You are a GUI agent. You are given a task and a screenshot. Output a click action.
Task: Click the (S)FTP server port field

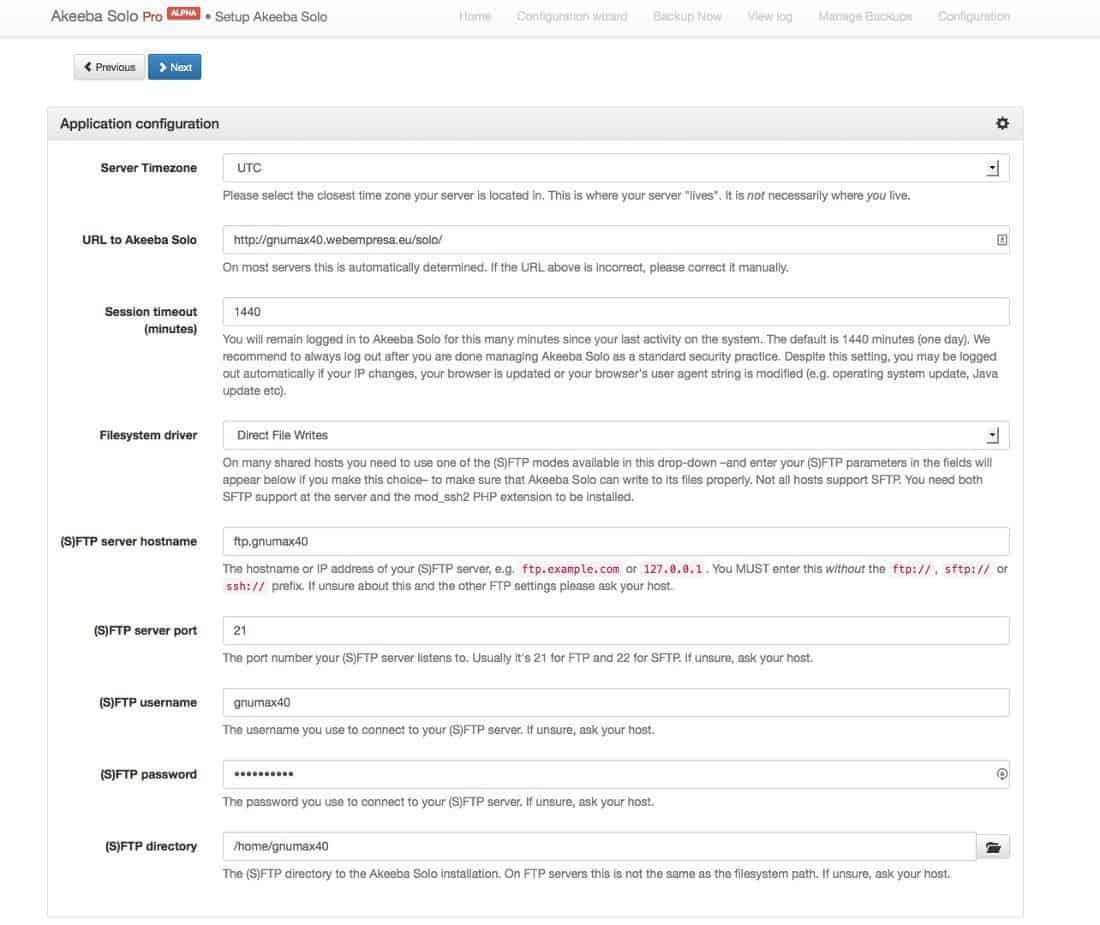(x=616, y=630)
